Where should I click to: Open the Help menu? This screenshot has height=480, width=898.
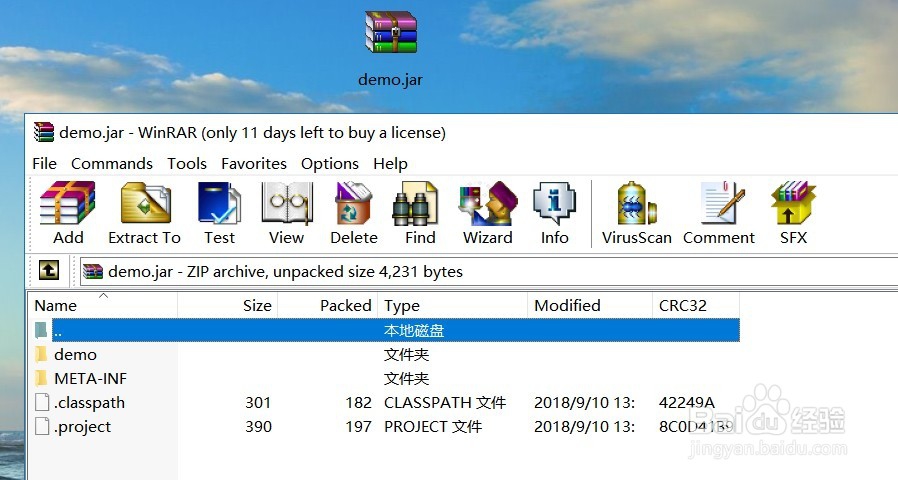pyautogui.click(x=391, y=164)
